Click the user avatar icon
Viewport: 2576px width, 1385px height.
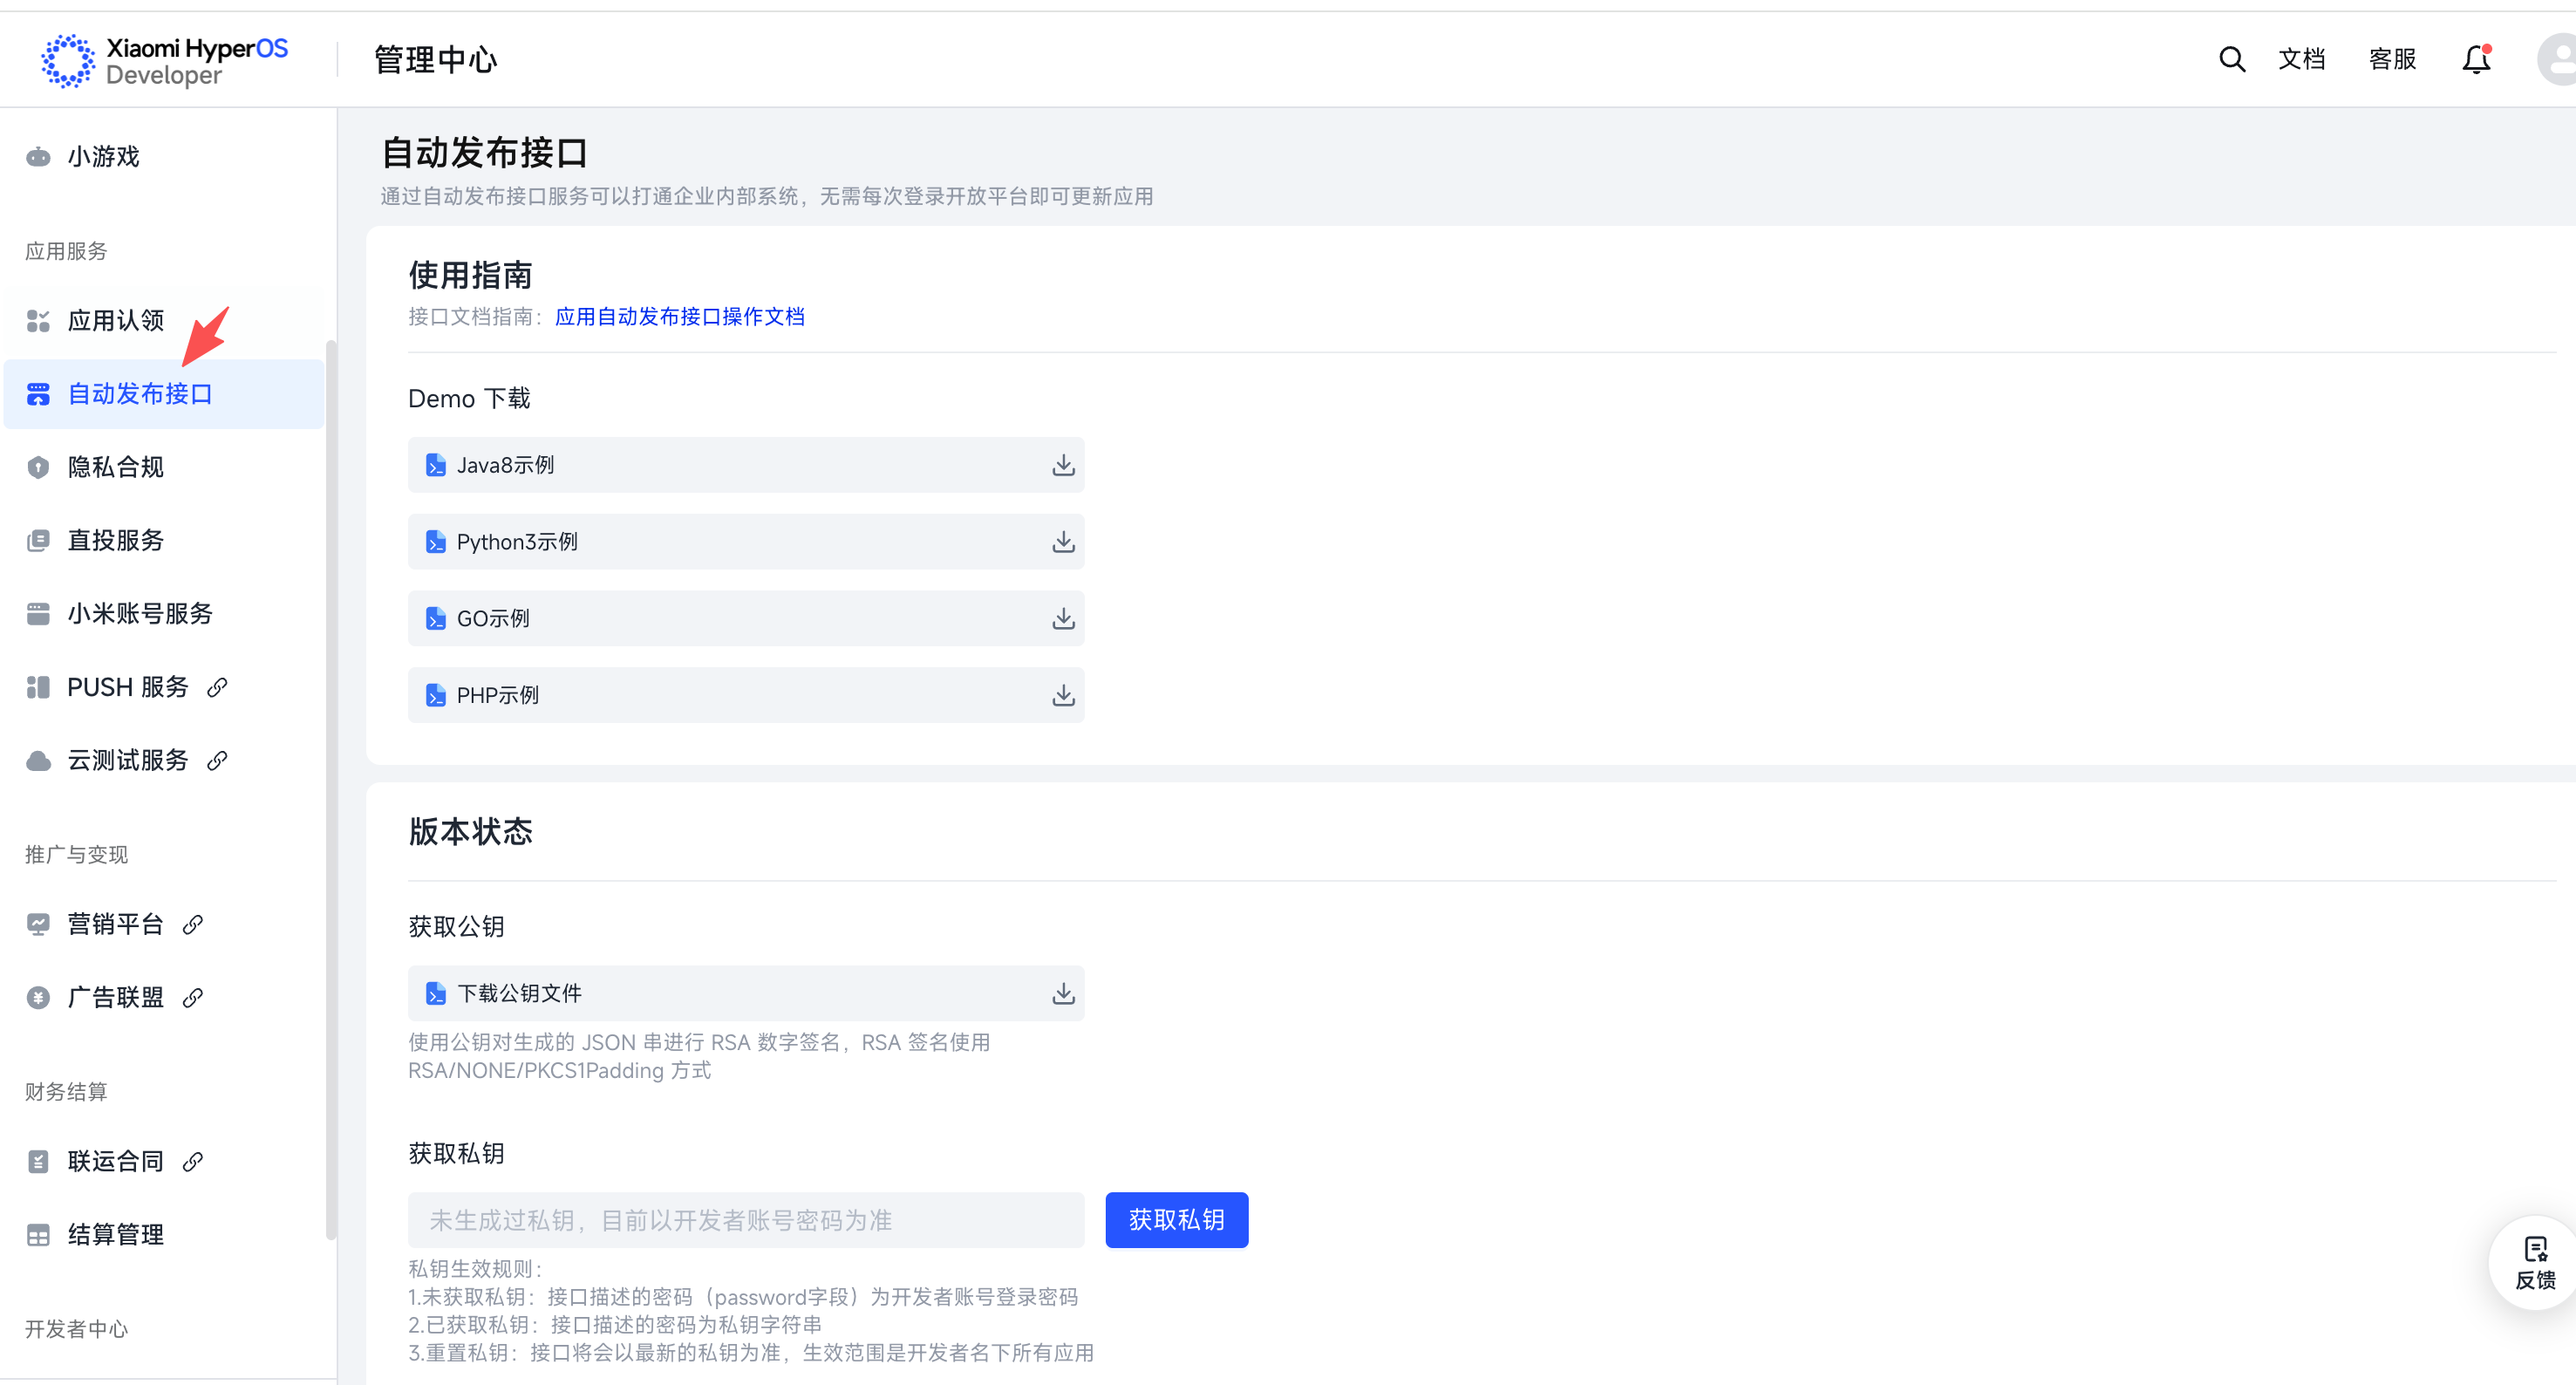[x=2558, y=59]
